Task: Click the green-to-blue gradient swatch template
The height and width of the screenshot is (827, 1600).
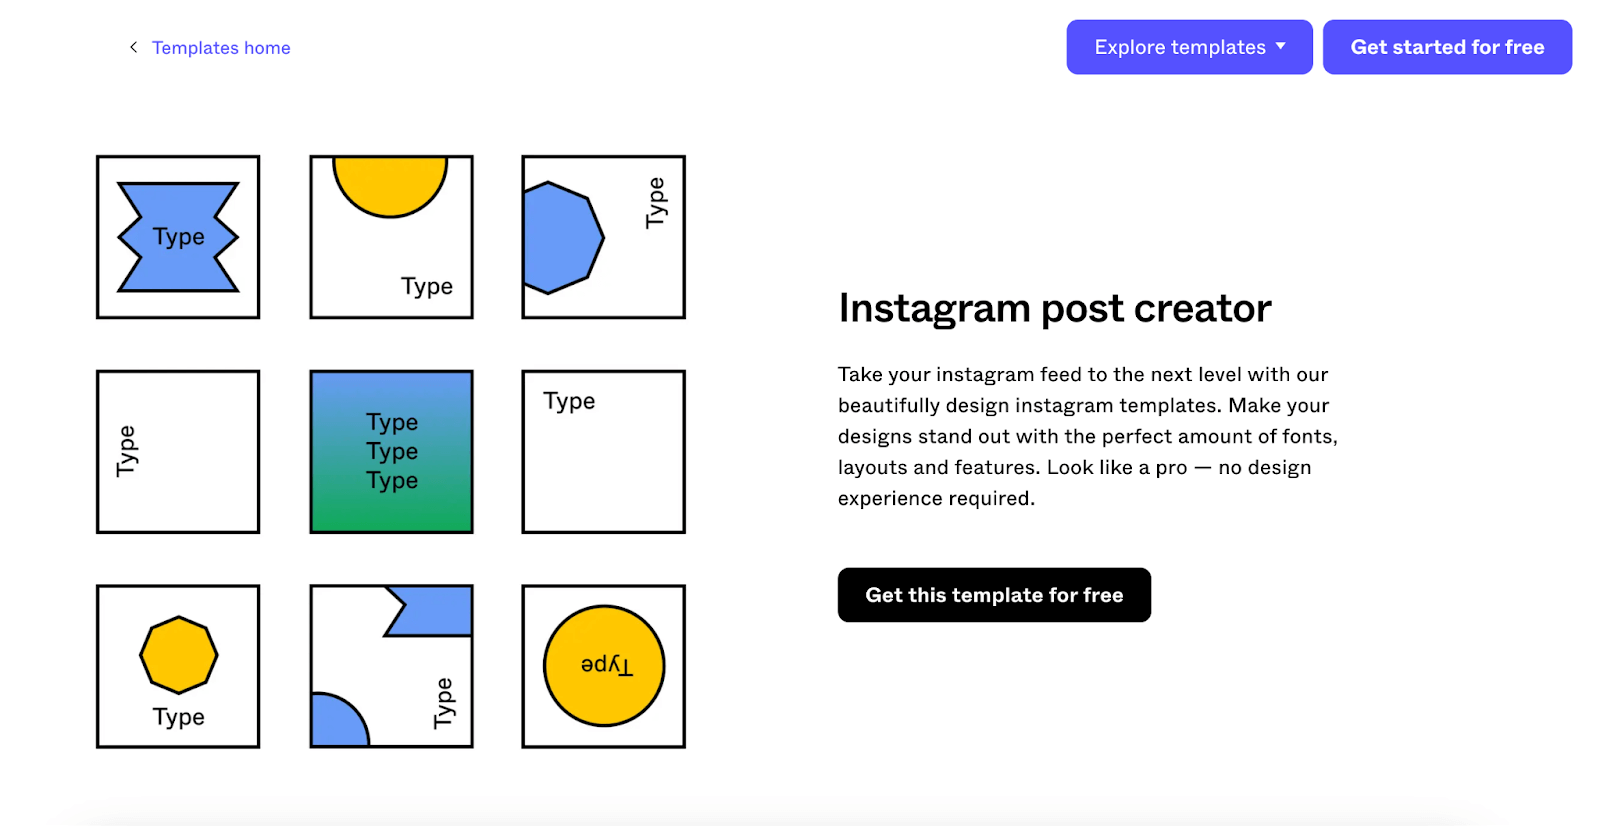Action: [x=391, y=451]
